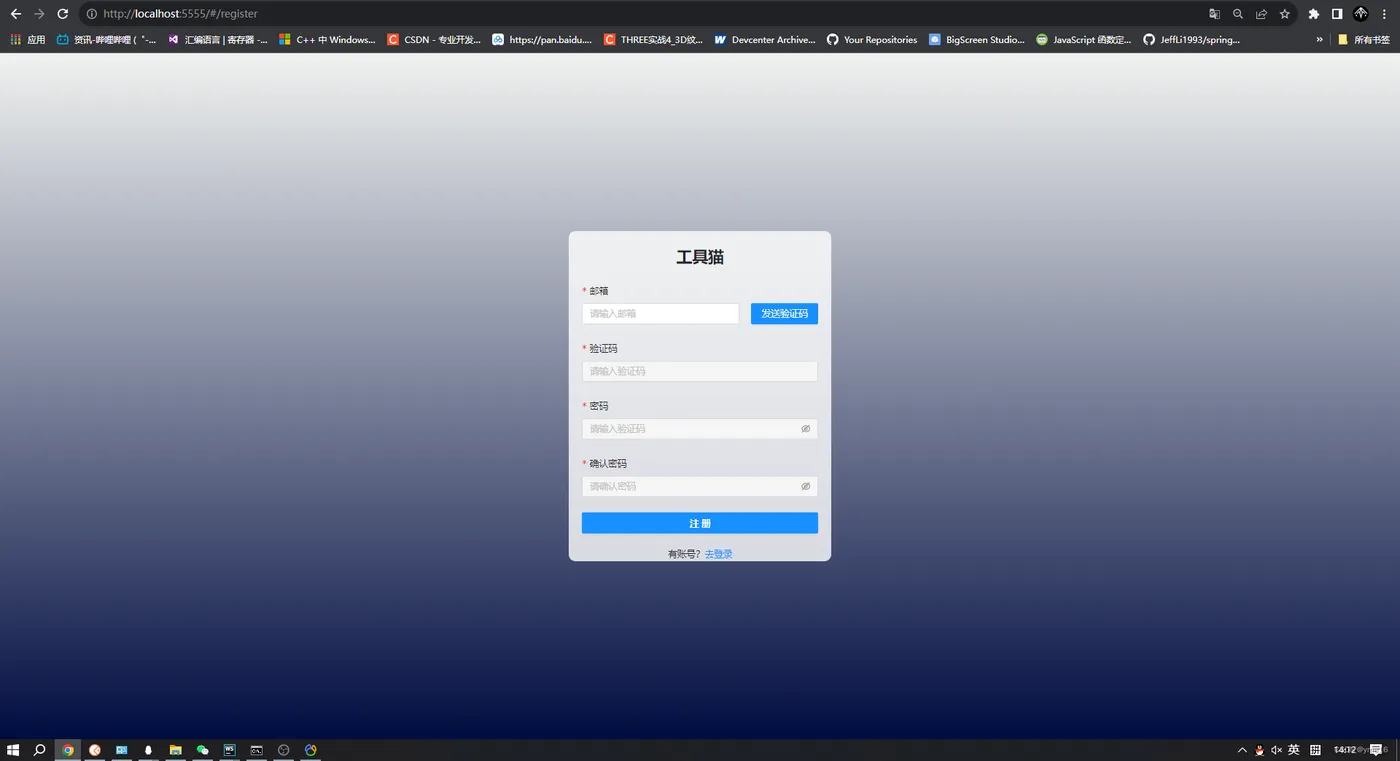Open the CSDN - 专业开发 bookmark
Screen dimensions: 1400x761
click(435, 40)
